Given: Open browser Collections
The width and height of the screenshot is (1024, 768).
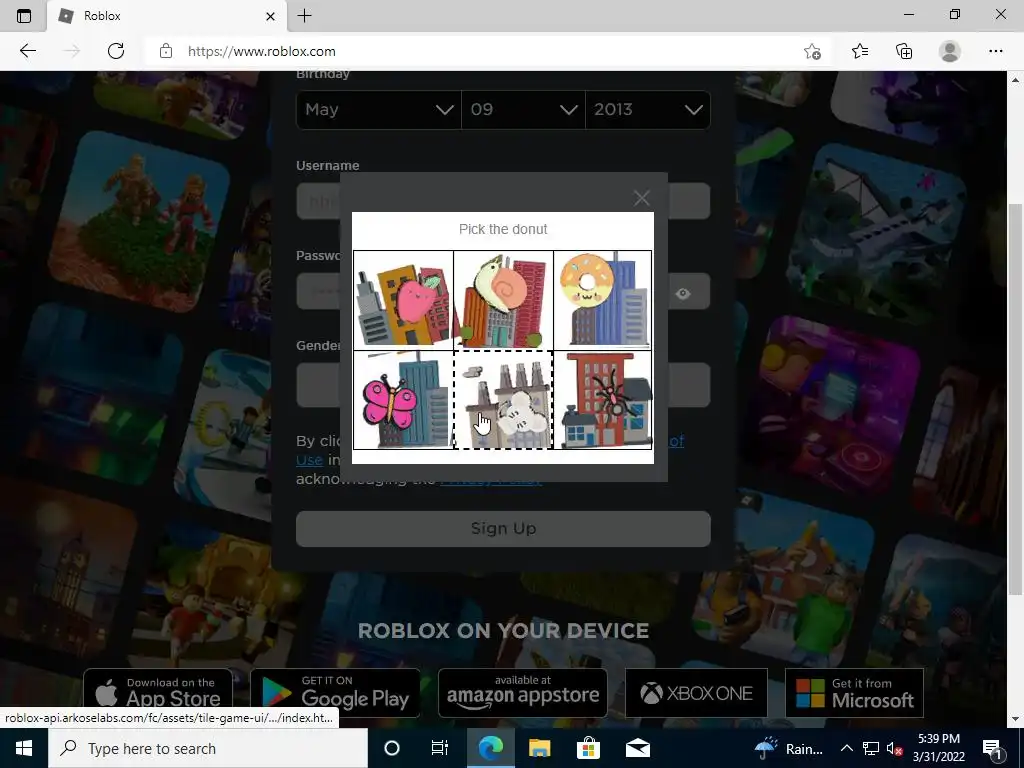Looking at the screenshot, I should pyautogui.click(x=904, y=51).
